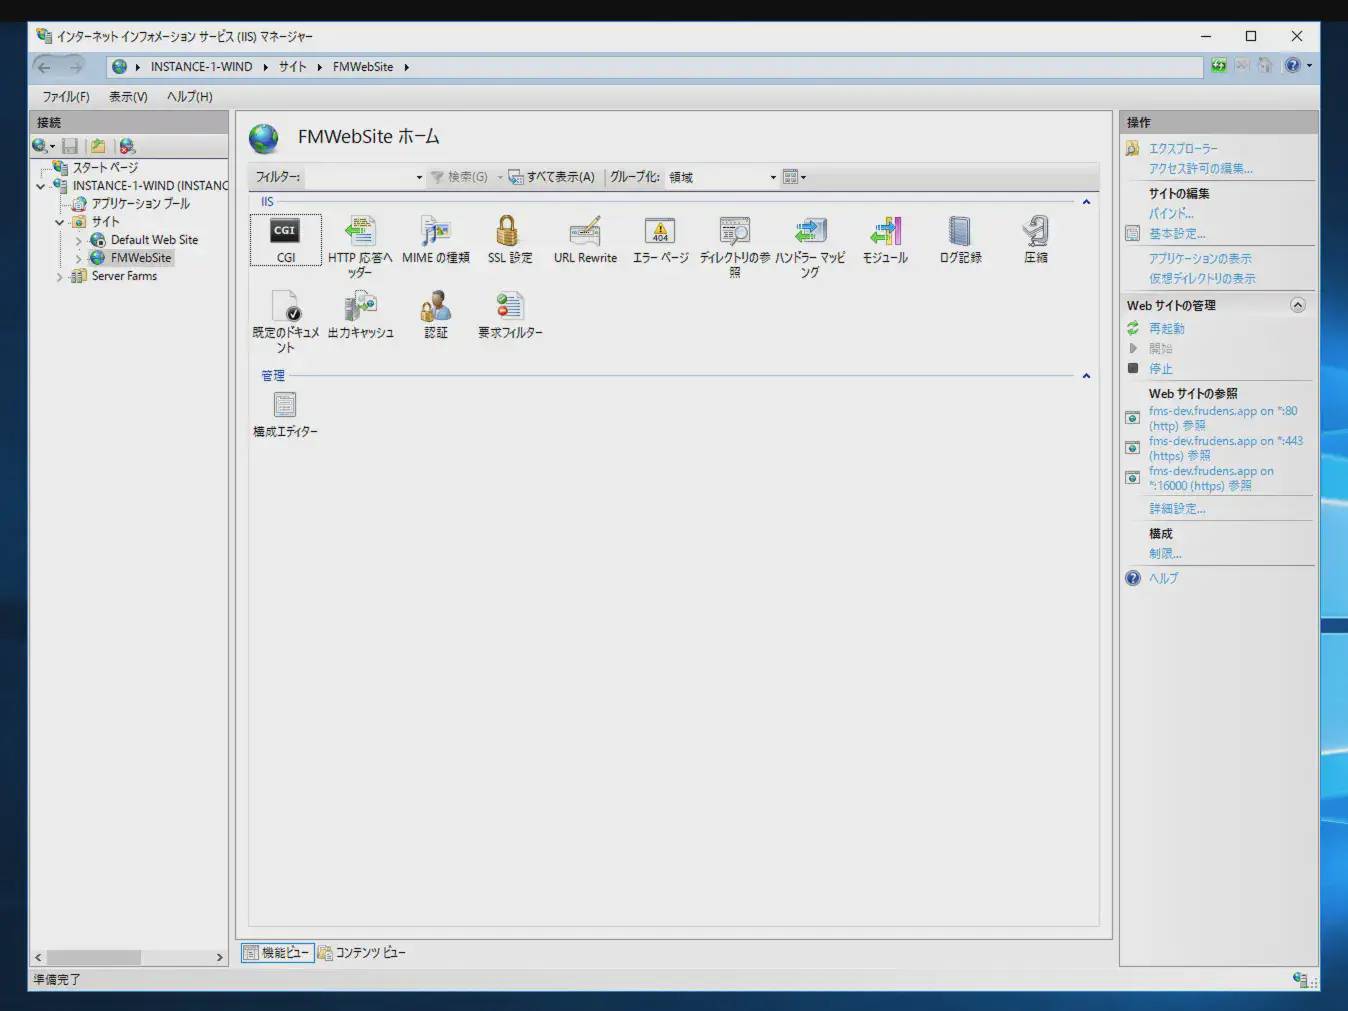Collapse the 管理 section group
Screen dimensions: 1348x1011
[1086, 376]
